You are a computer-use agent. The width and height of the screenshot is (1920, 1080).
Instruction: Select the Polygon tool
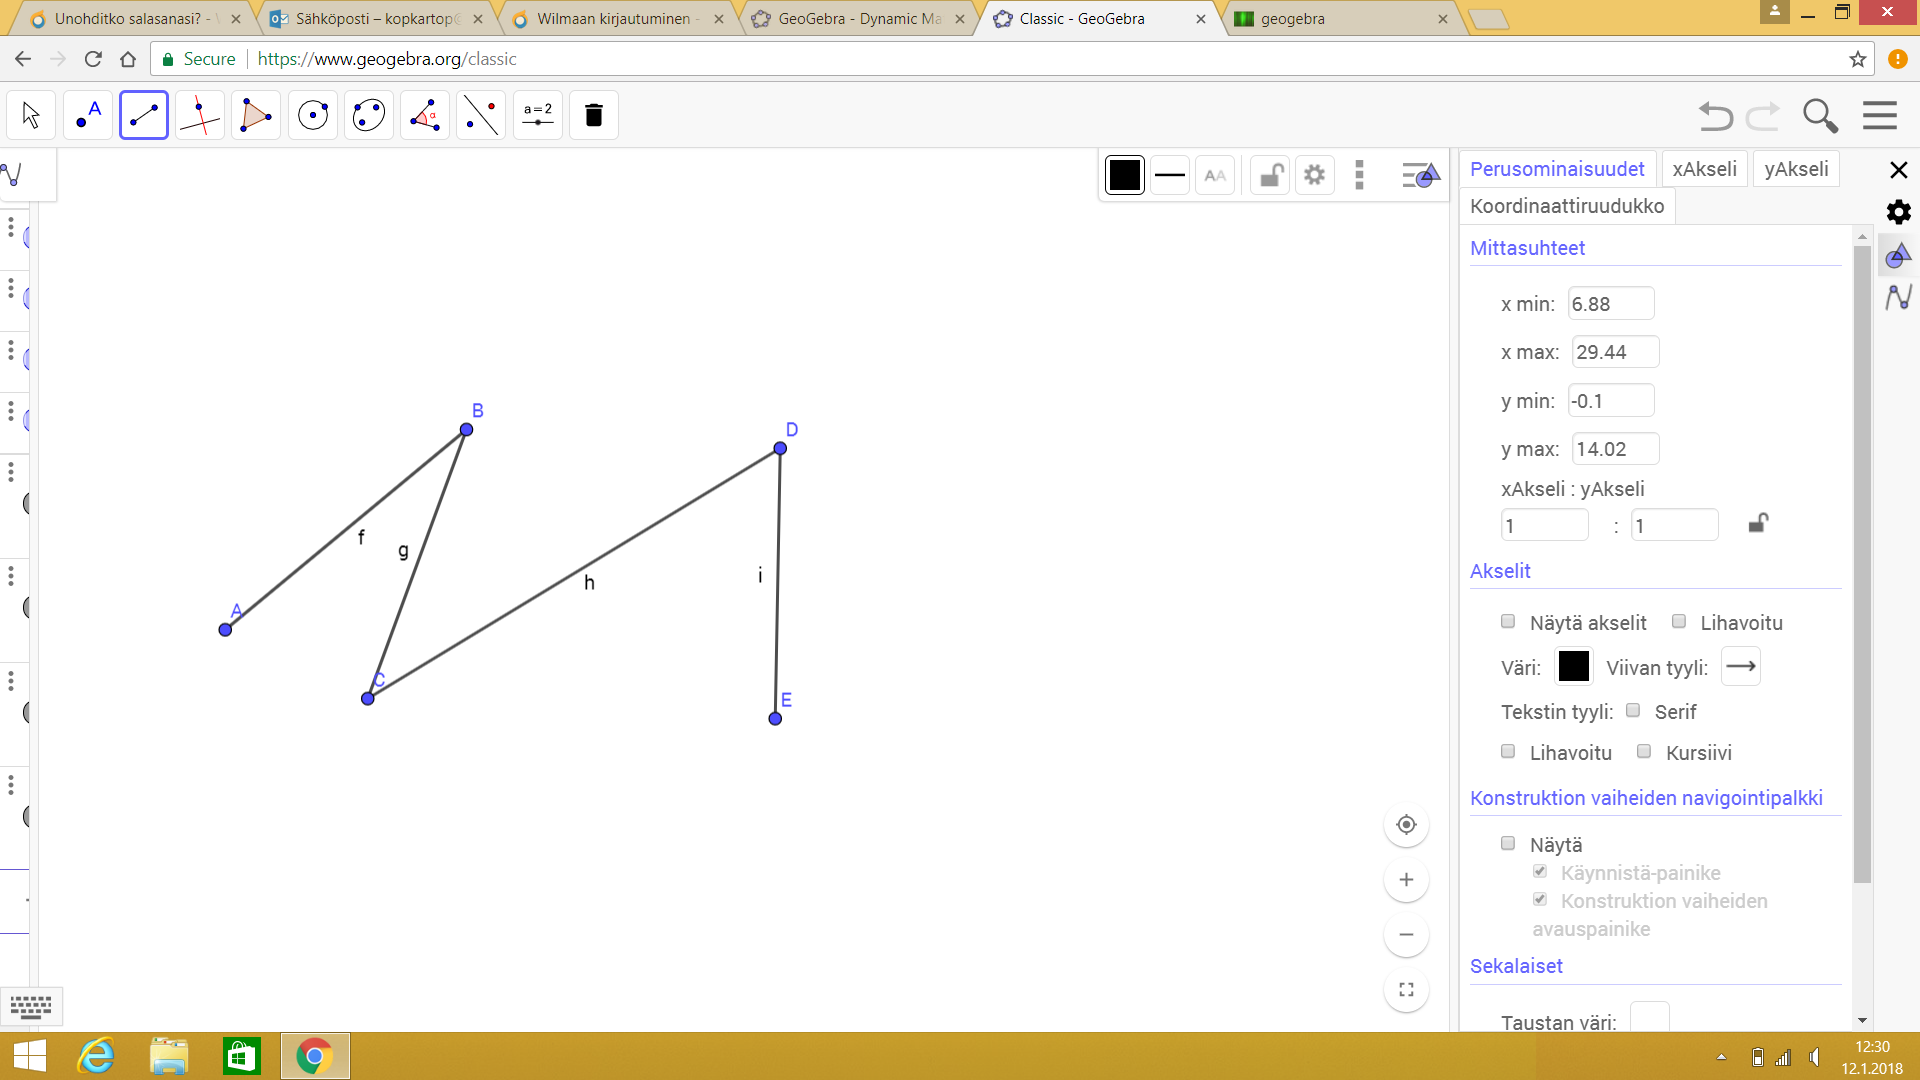[256, 115]
